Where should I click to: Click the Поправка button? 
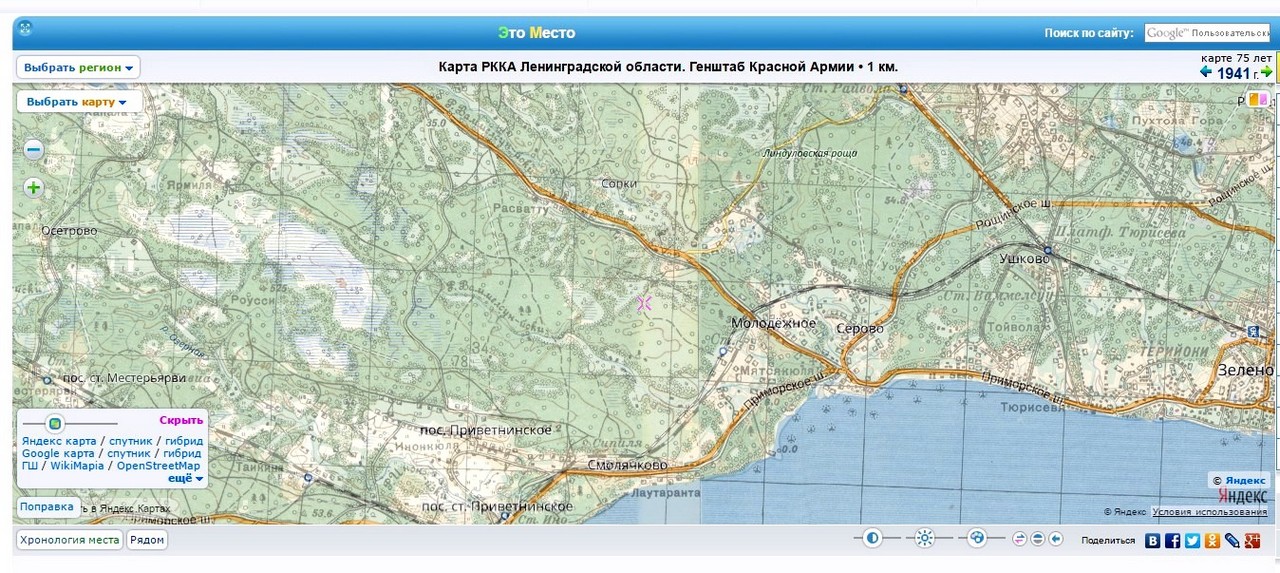pos(47,507)
